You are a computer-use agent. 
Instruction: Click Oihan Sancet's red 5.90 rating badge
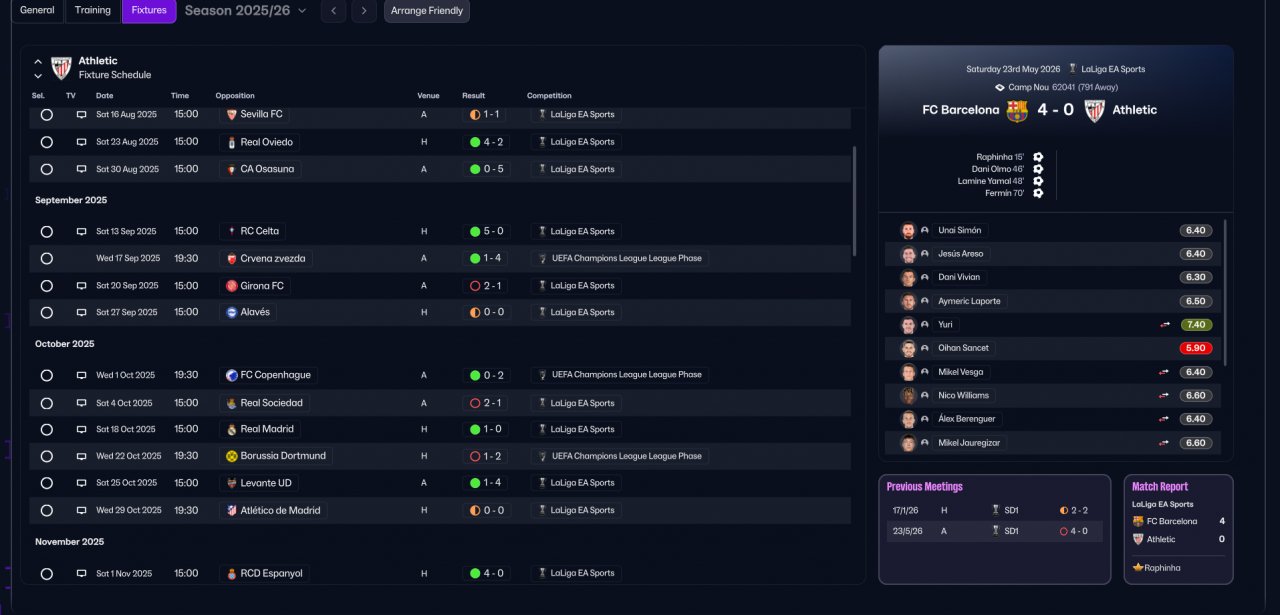(x=1196, y=349)
